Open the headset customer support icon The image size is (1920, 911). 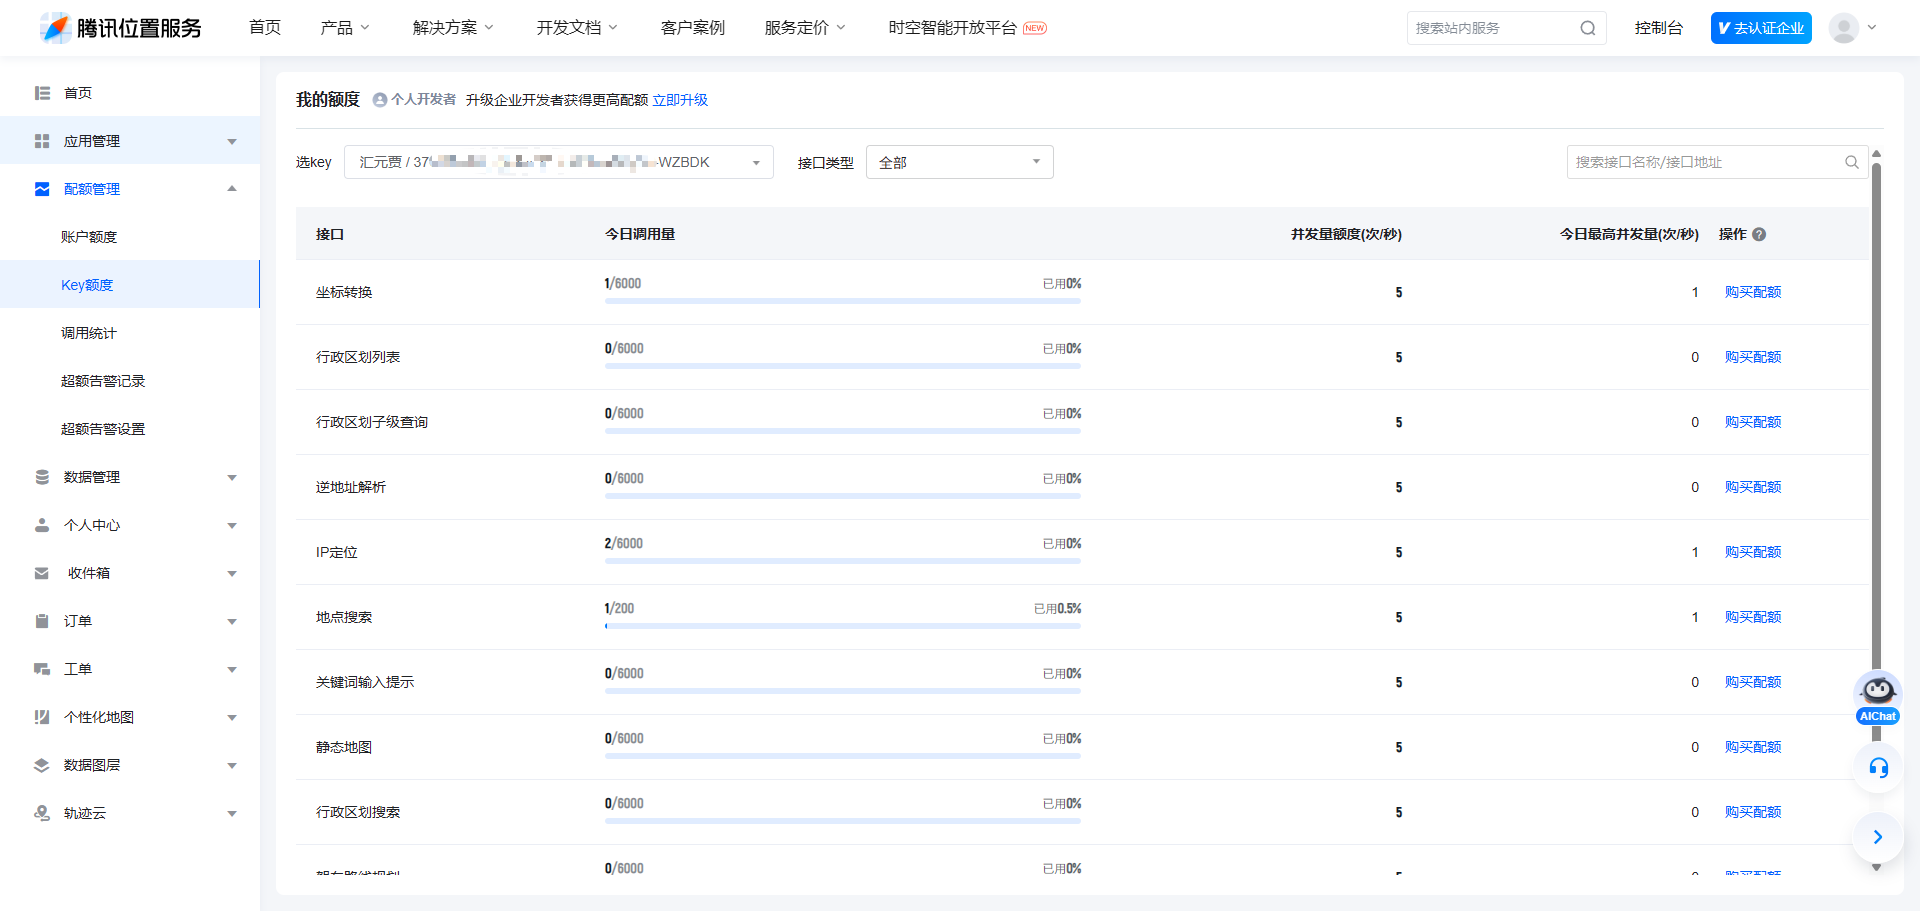tap(1878, 768)
